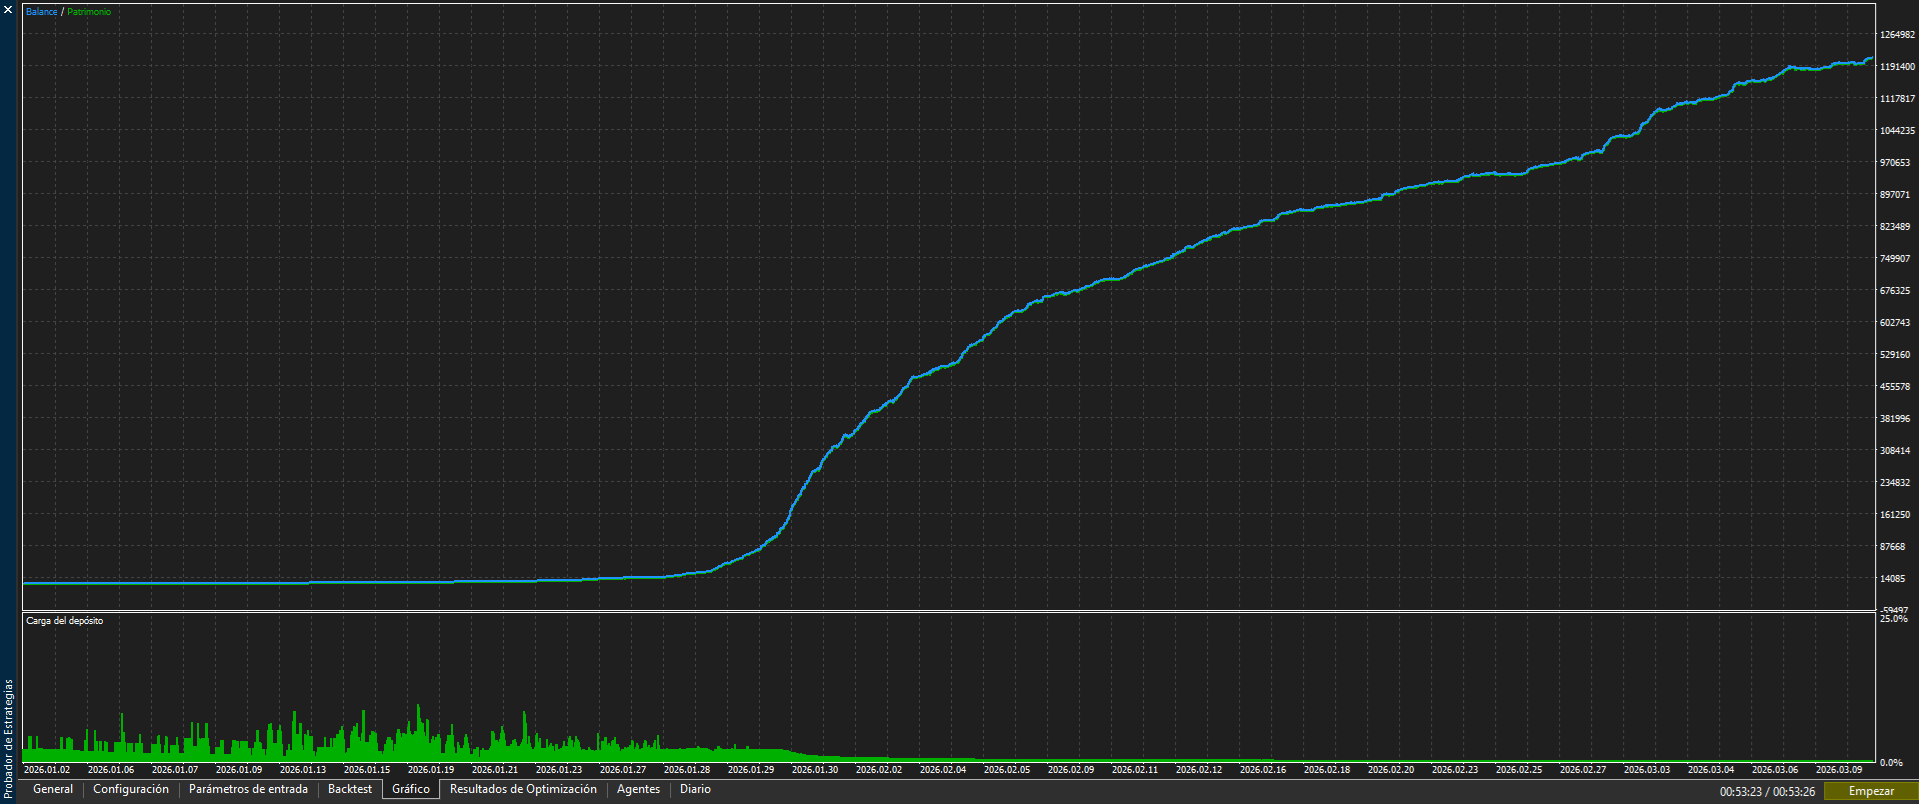Click the 2026.03.09 date on time axis

[1839, 770]
